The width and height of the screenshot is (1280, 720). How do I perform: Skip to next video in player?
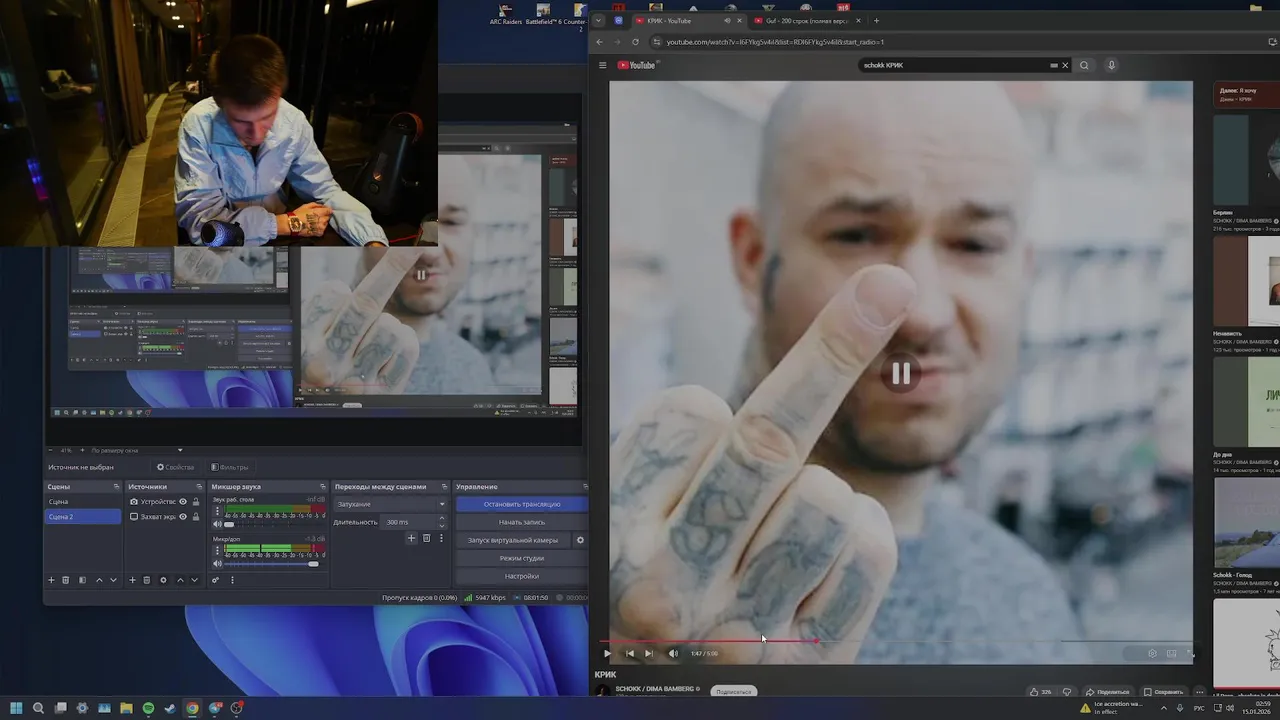[649, 653]
